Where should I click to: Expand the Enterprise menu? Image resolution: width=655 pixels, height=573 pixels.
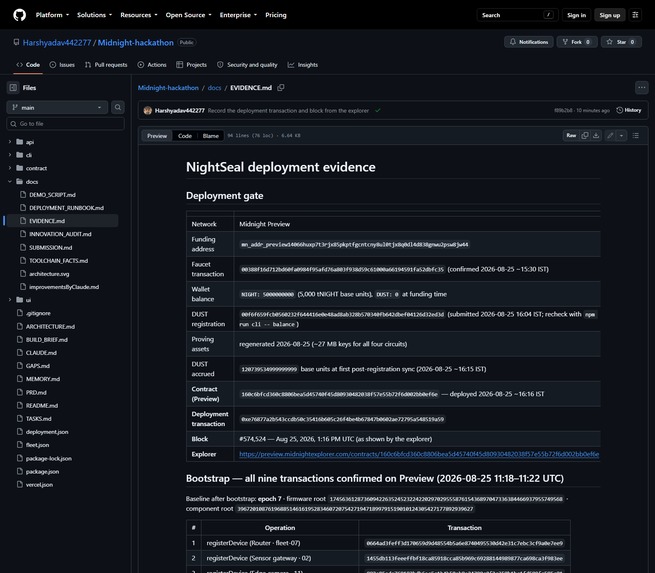238,15
